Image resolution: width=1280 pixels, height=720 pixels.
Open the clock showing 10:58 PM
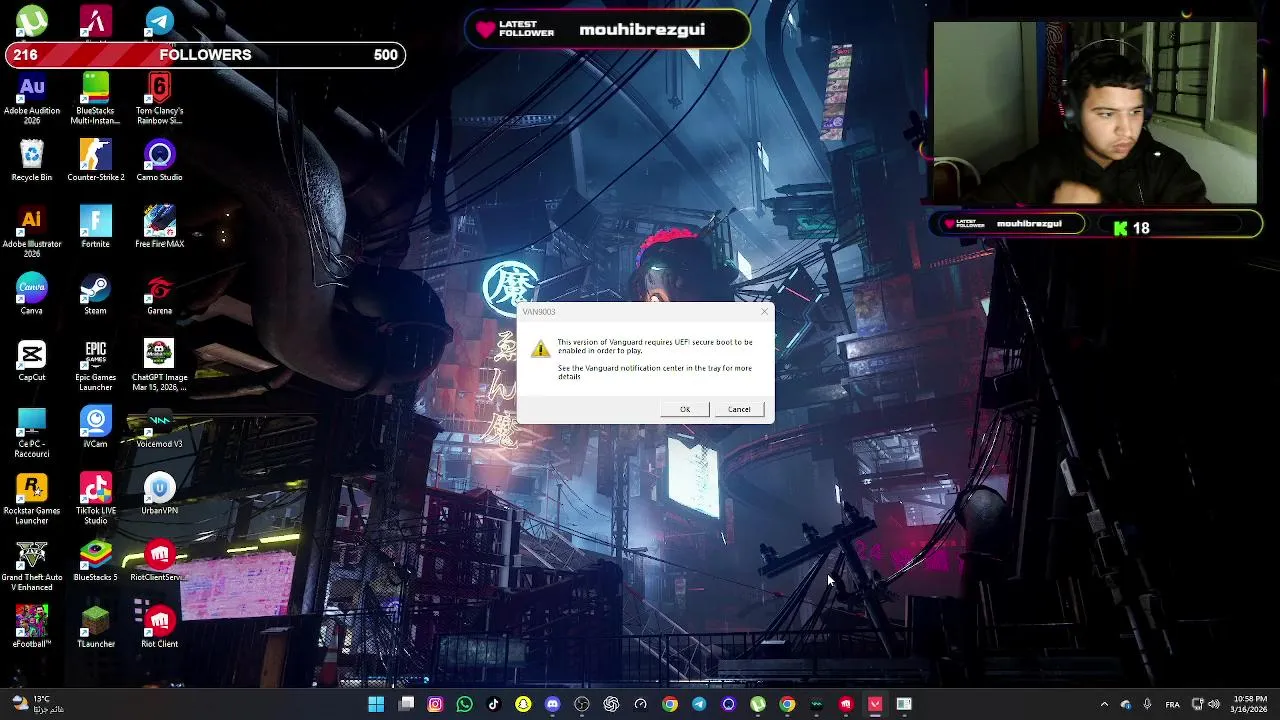1250,704
